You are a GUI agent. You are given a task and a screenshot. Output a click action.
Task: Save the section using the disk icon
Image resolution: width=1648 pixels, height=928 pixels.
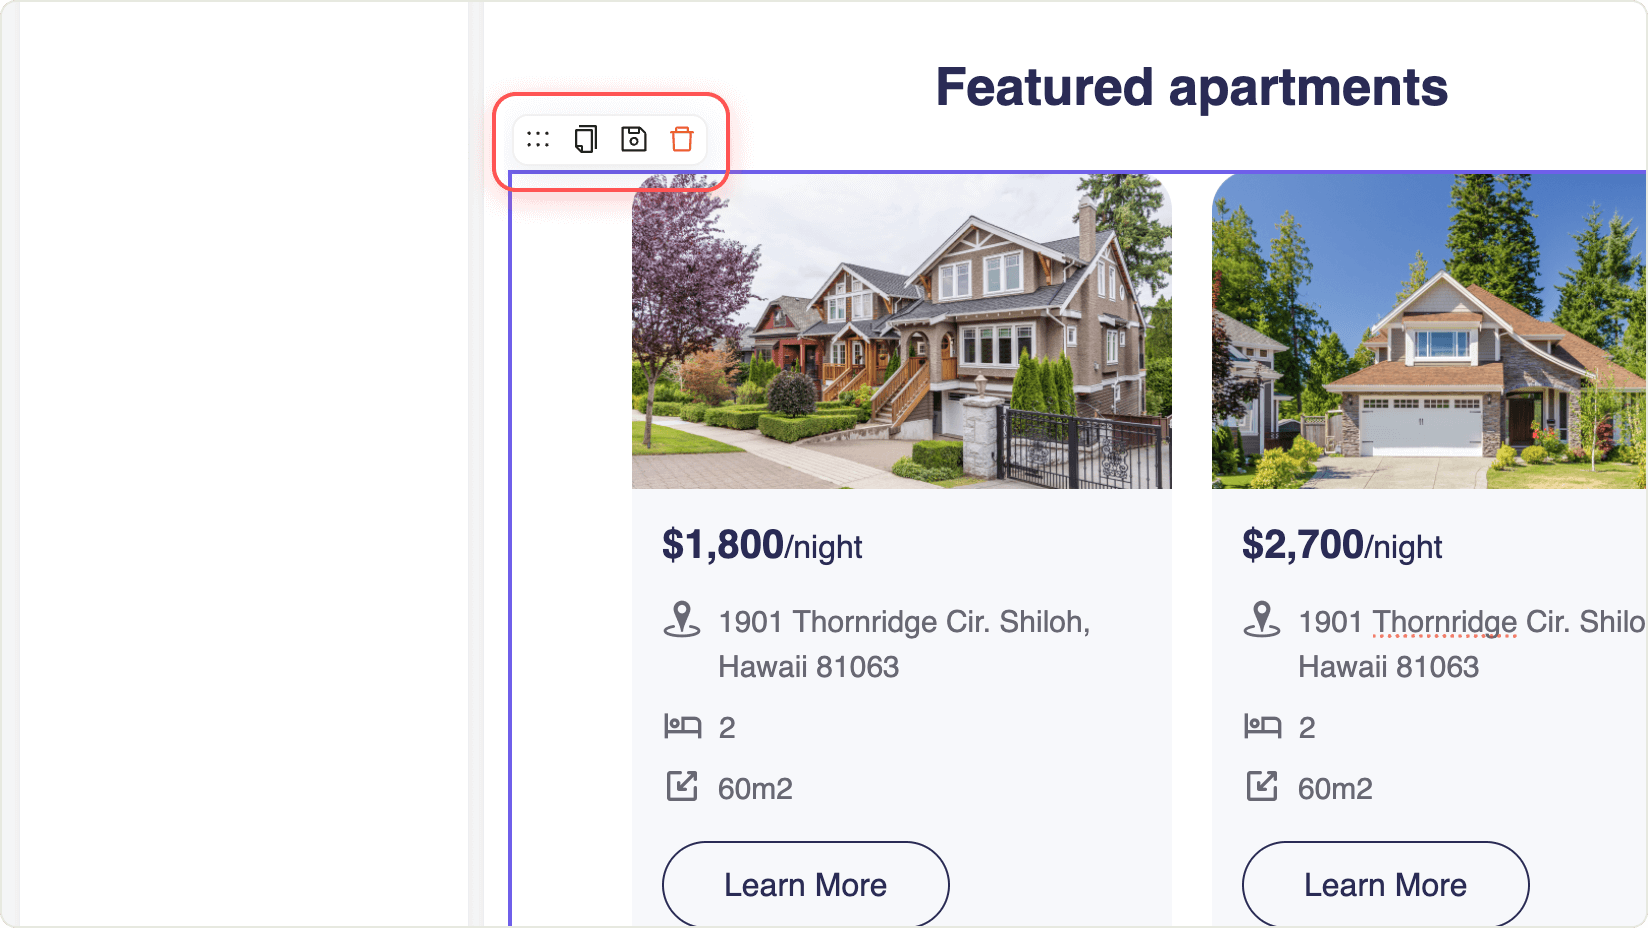coord(634,139)
